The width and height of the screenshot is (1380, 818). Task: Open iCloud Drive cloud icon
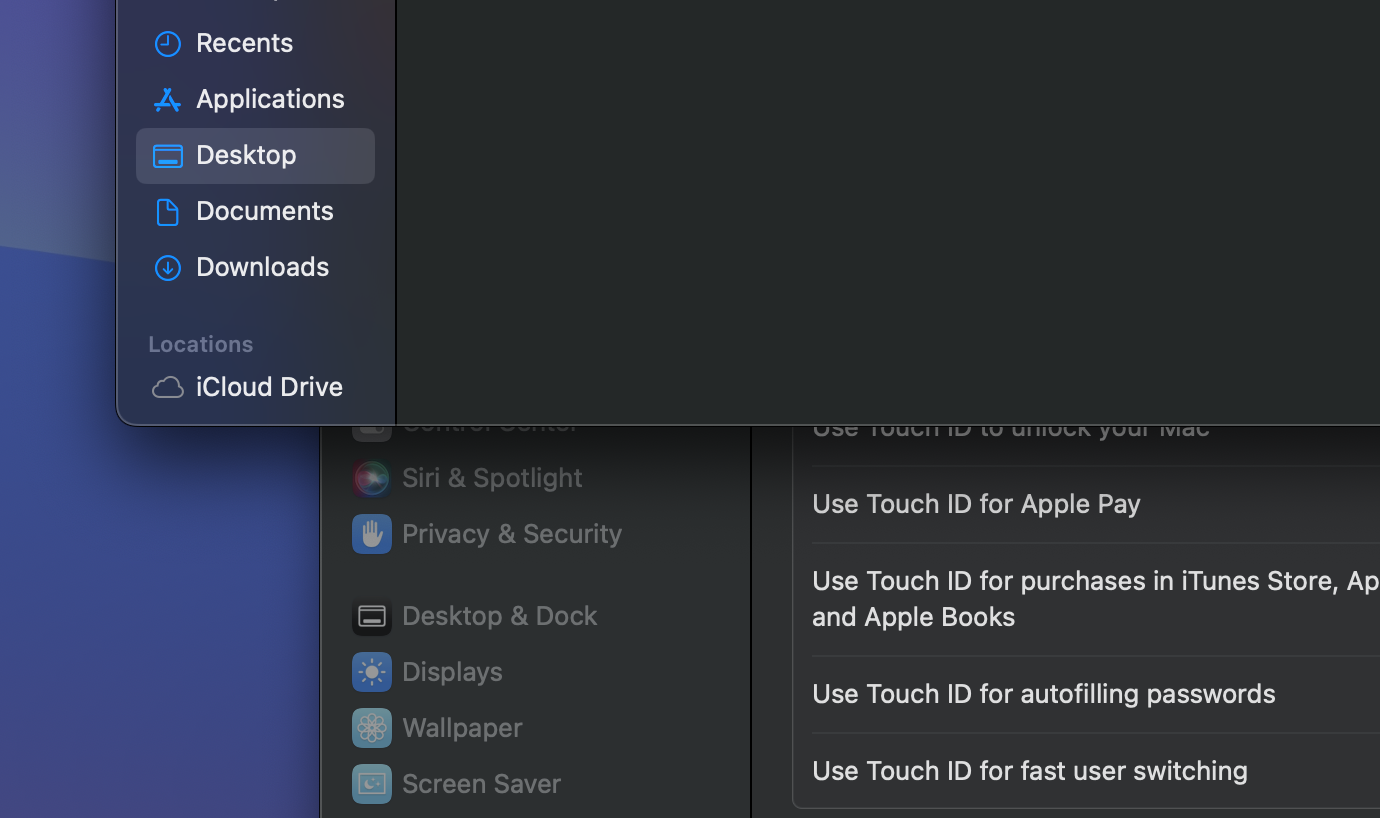pos(167,387)
